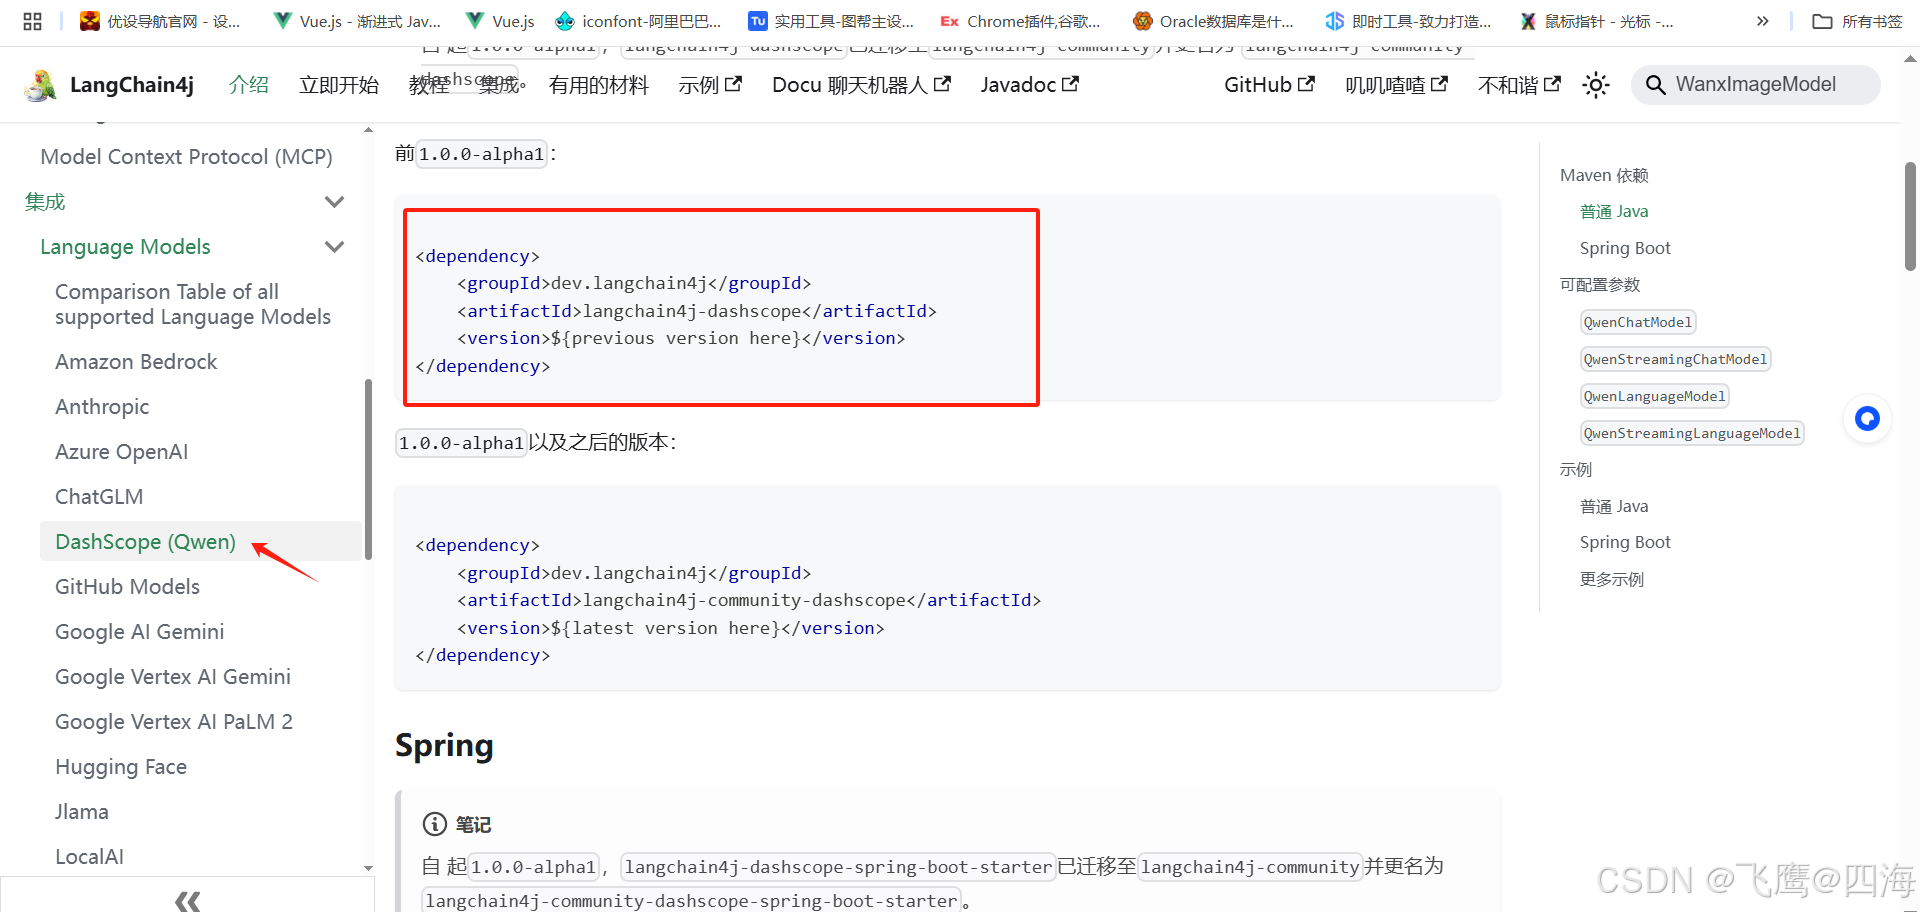The image size is (1920, 912).
Task: Collapse the 集成 sidebar section chevron
Action: tap(335, 202)
